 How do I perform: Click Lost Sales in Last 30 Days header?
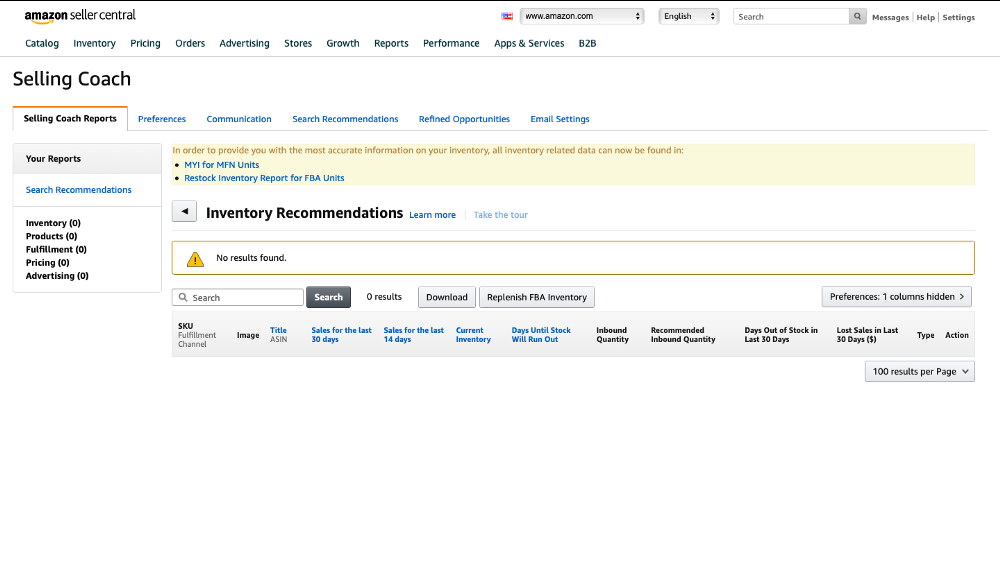pos(867,335)
